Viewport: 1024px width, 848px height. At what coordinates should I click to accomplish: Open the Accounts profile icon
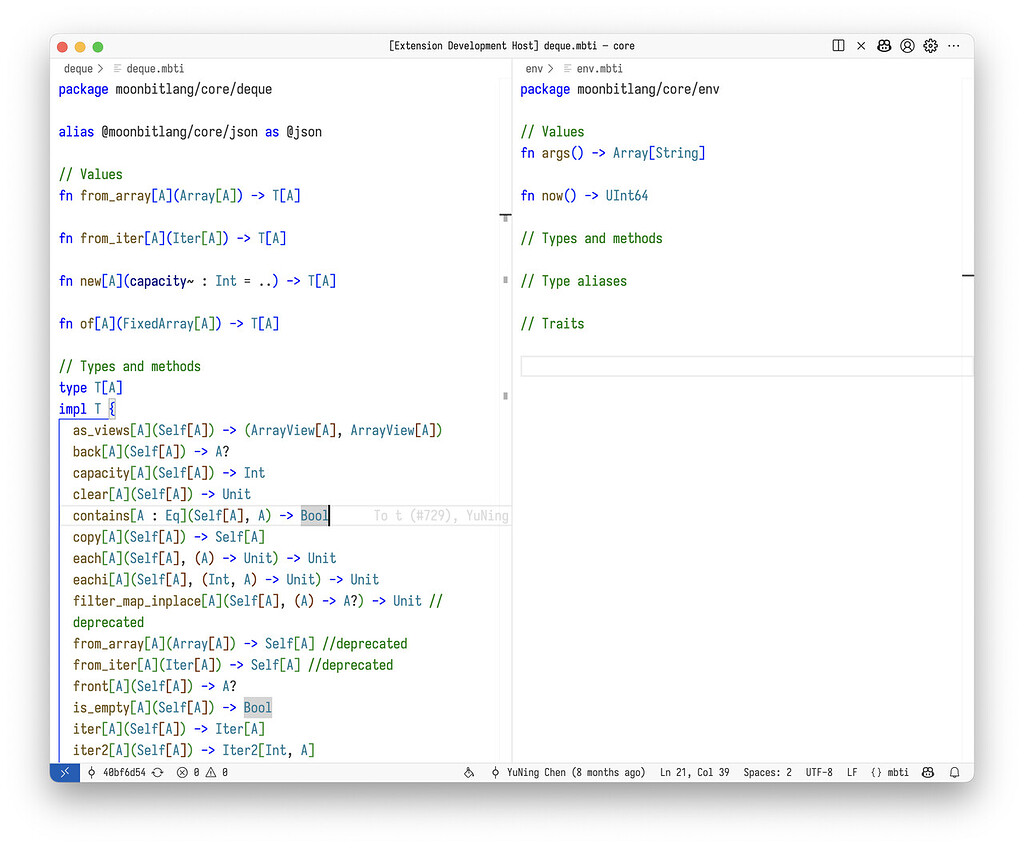pyautogui.click(x=908, y=46)
